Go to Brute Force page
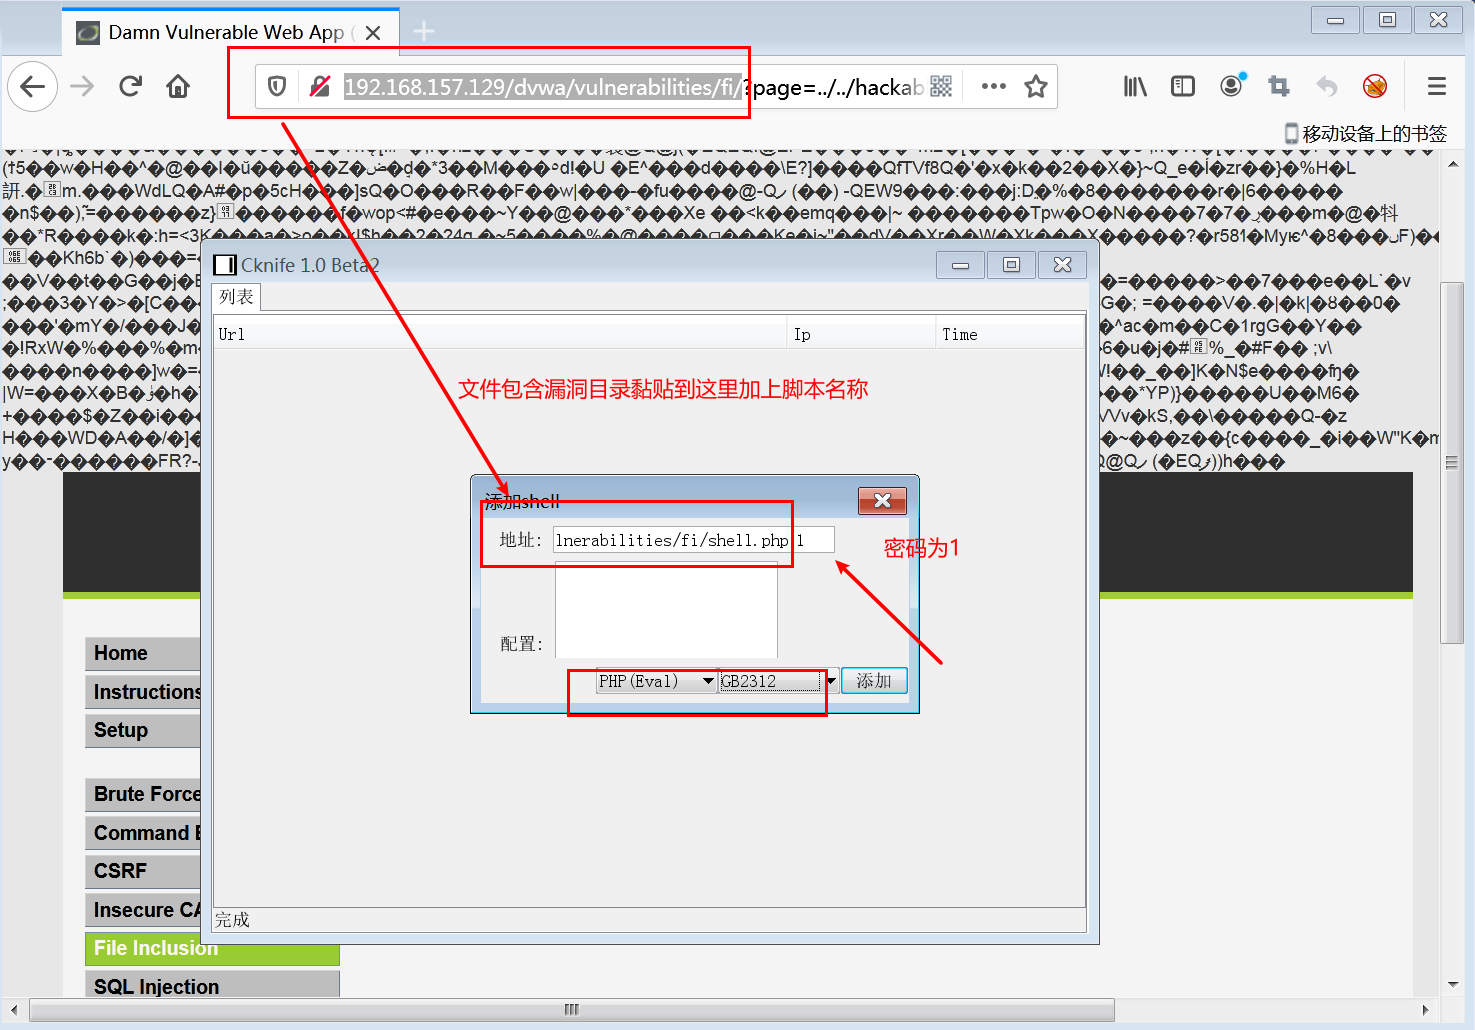This screenshot has width=1475, height=1030. pos(142,794)
